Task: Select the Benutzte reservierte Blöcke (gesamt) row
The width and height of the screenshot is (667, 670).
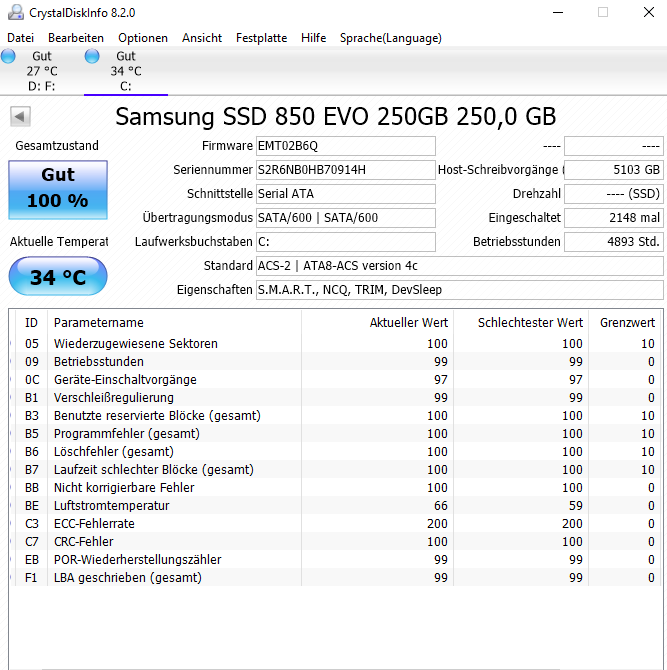Action: (336, 415)
